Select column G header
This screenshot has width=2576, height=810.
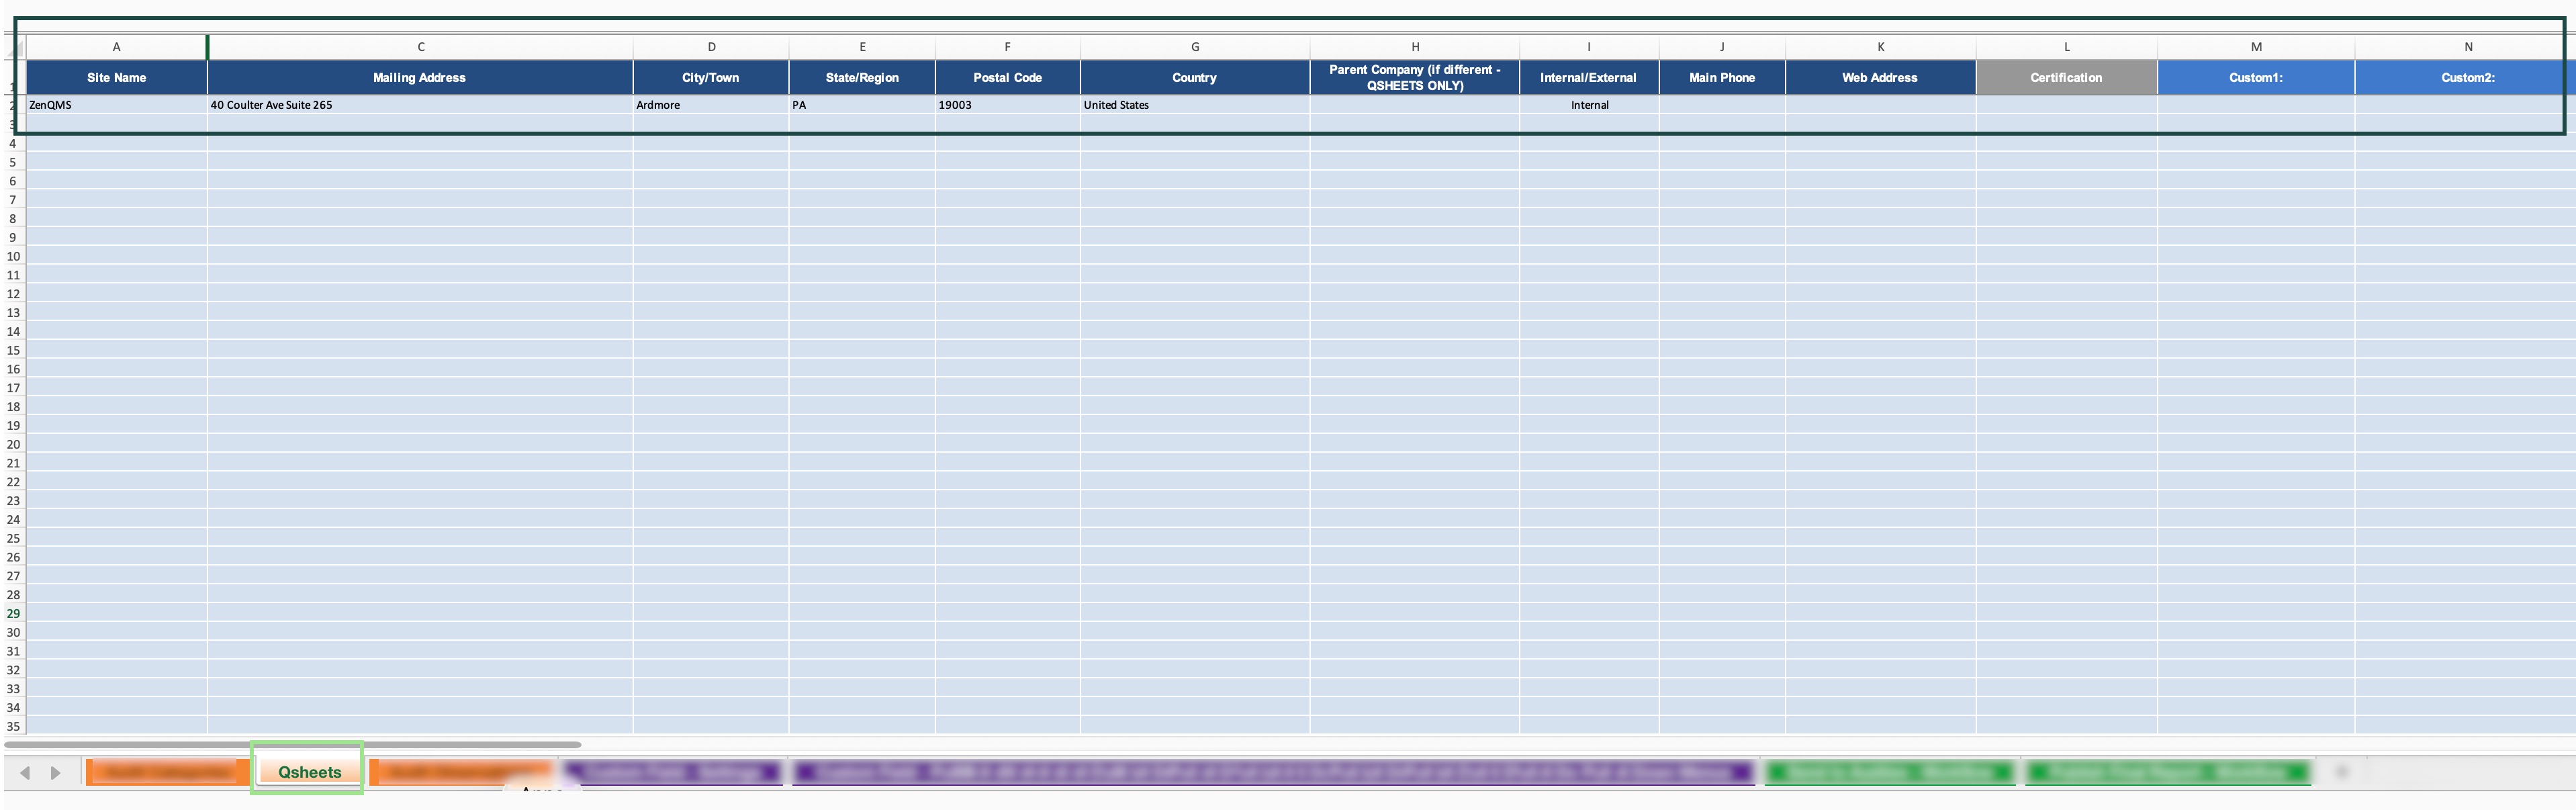coord(1195,47)
